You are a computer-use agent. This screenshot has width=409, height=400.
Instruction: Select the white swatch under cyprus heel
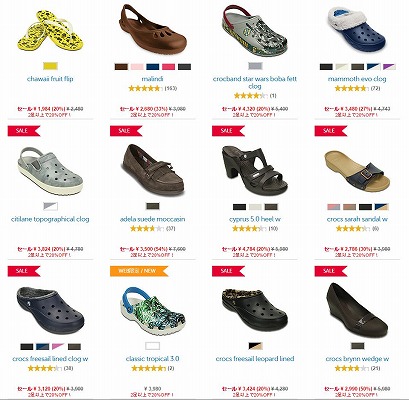pos(255,207)
